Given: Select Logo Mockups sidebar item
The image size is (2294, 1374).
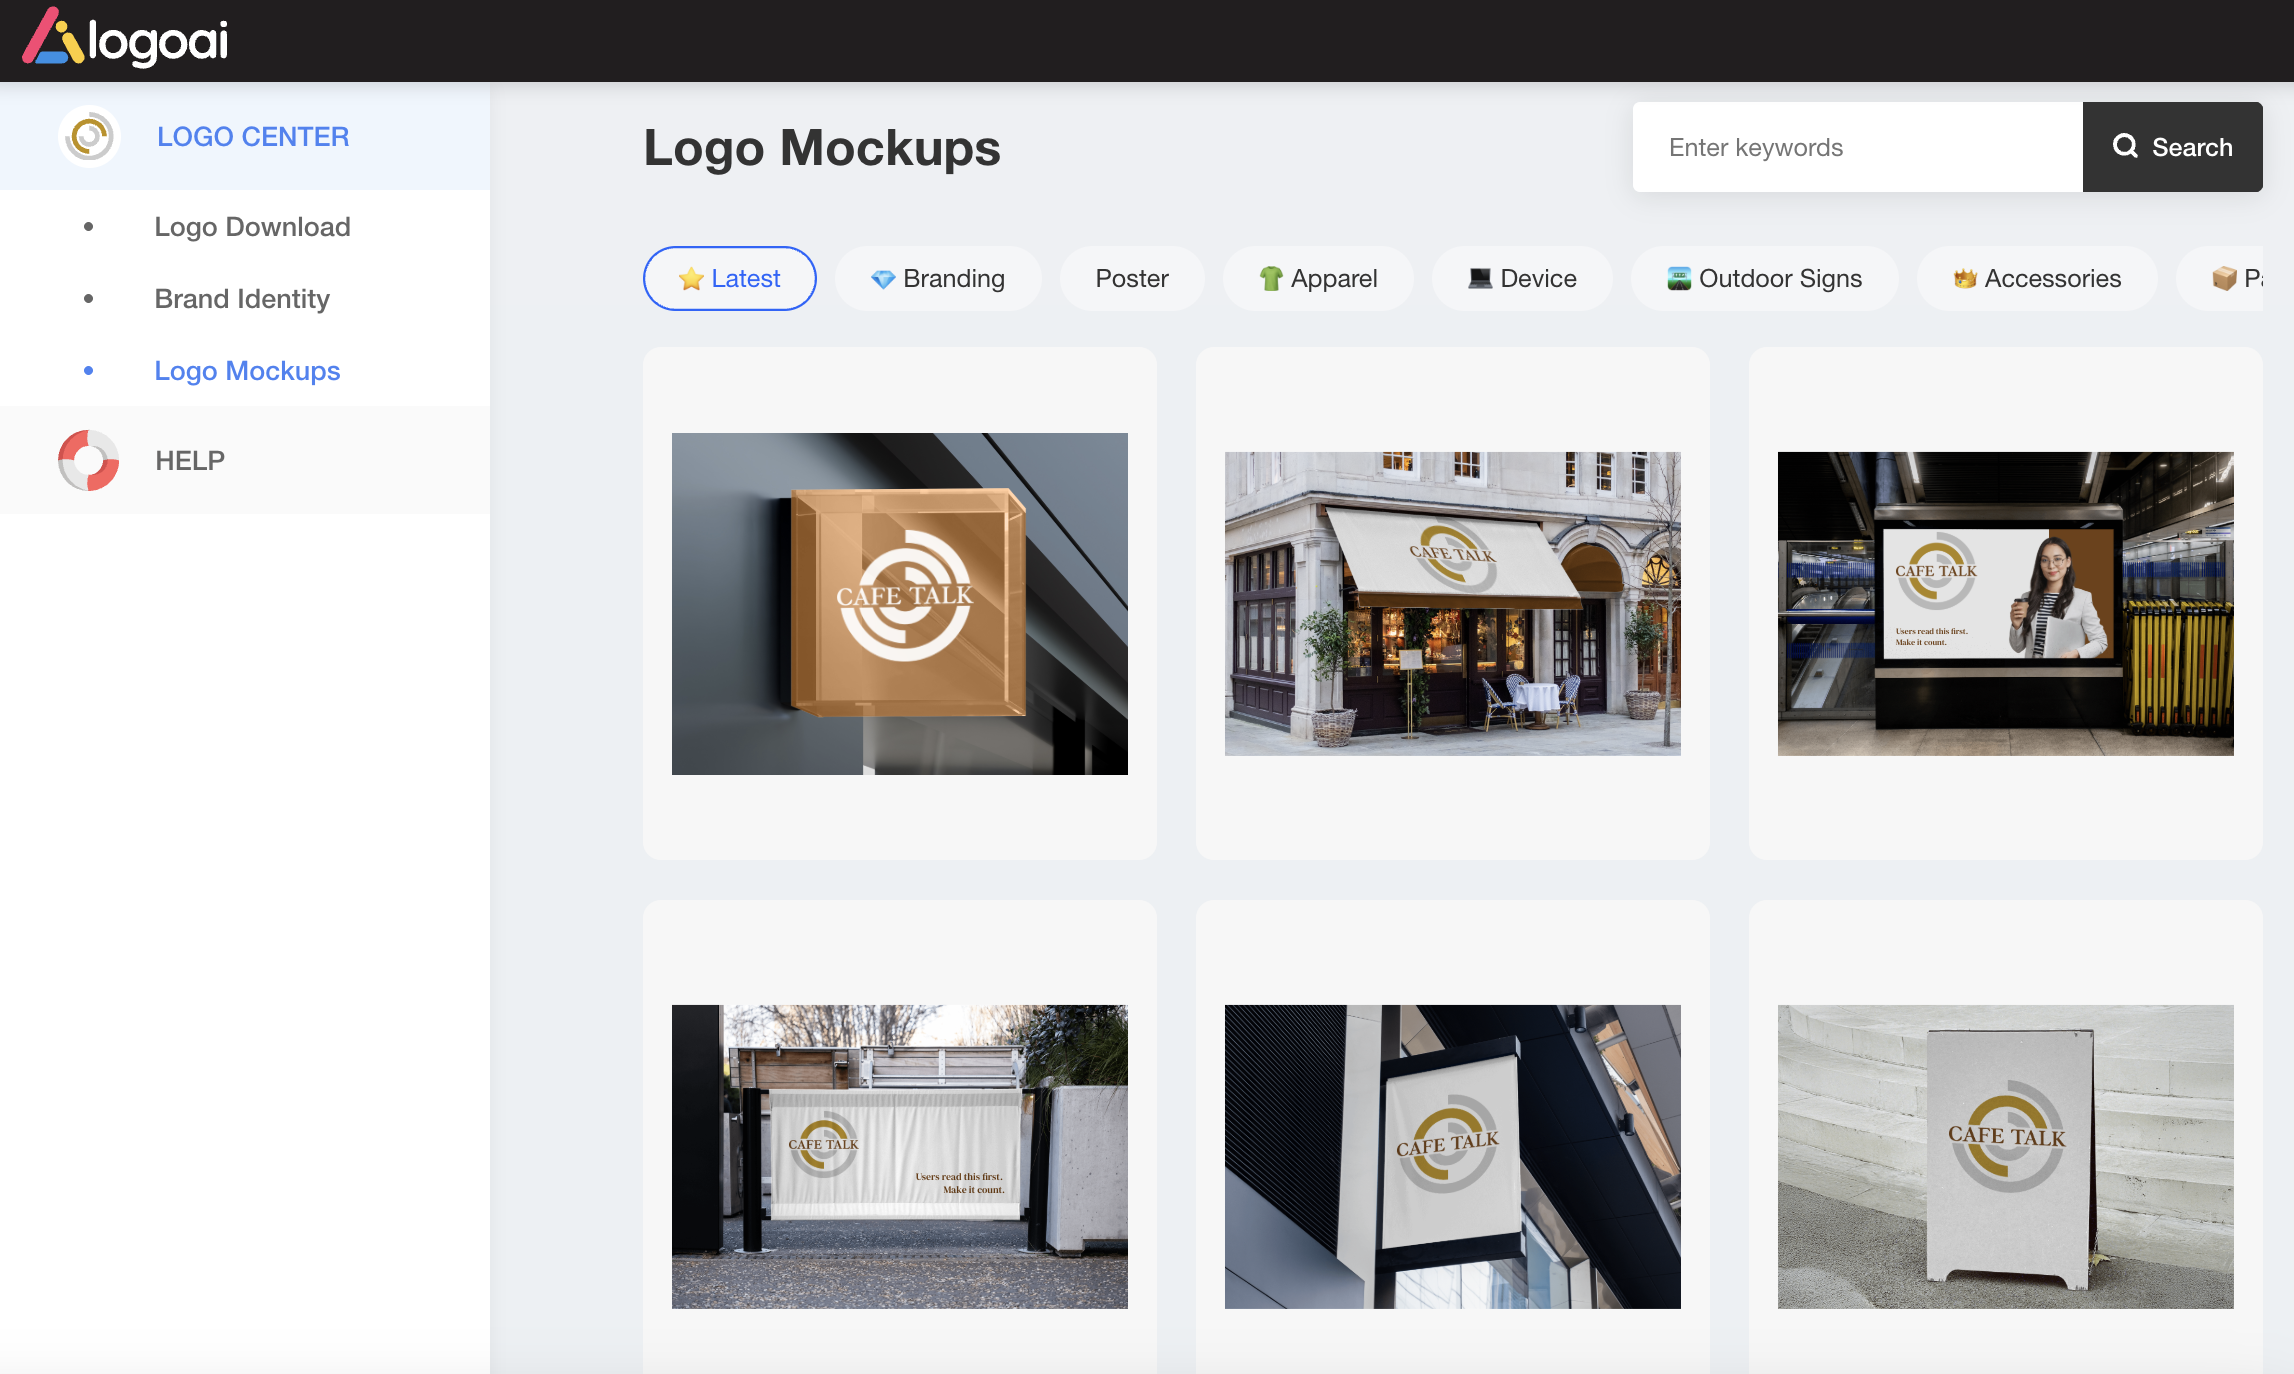Looking at the screenshot, I should [247, 371].
